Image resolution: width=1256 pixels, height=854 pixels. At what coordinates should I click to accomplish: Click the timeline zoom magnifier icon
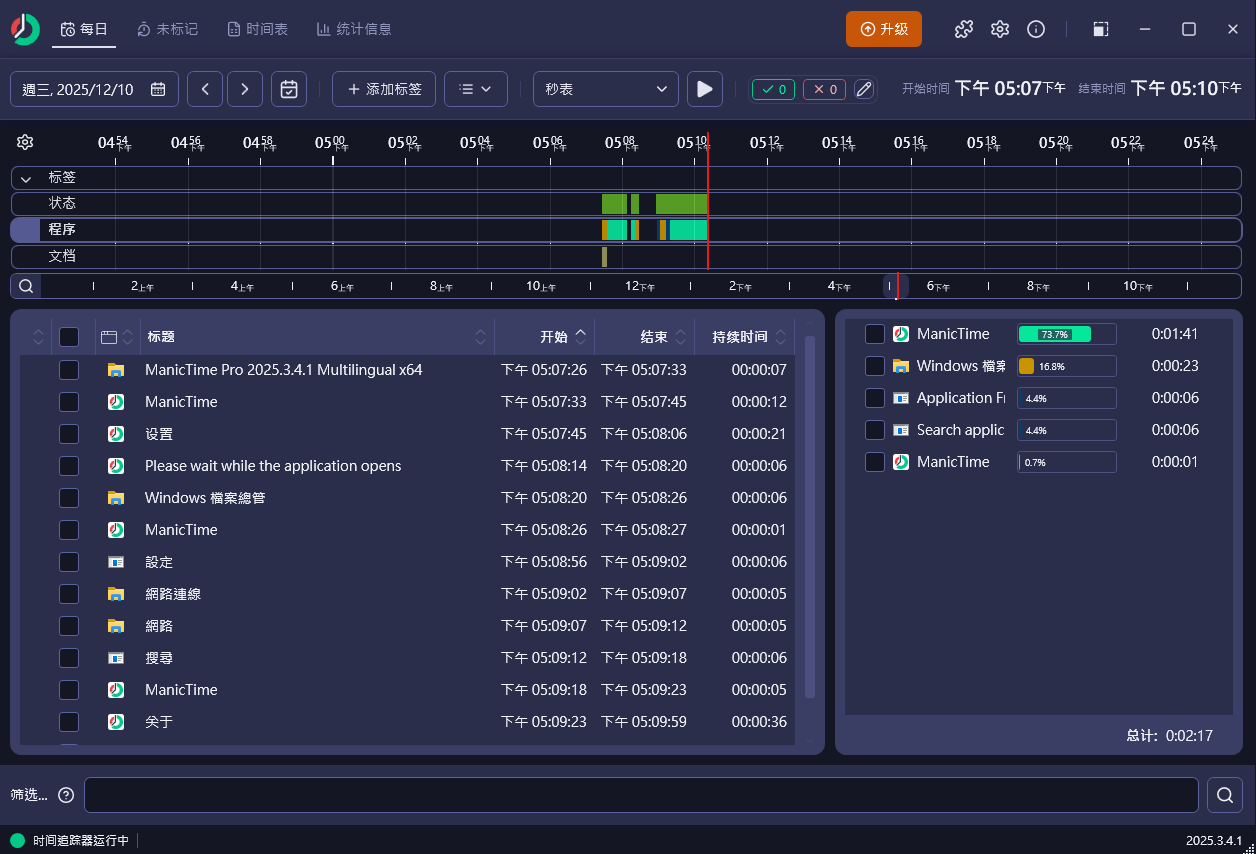coord(26,286)
